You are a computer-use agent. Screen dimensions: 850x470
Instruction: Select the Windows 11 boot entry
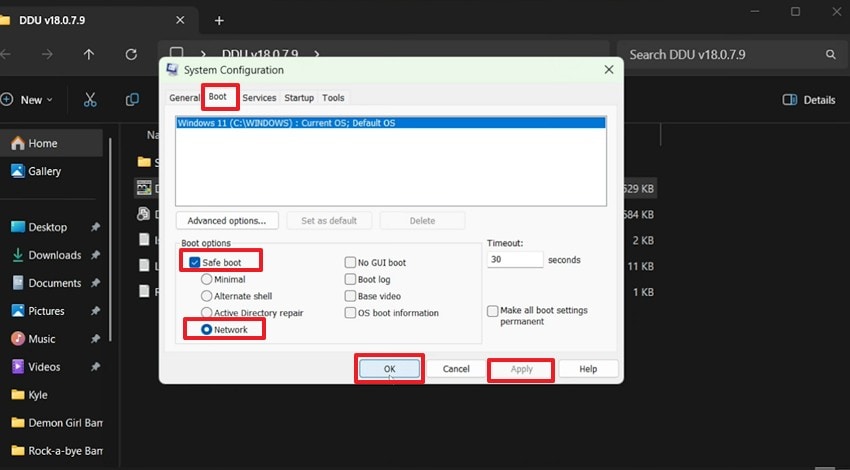click(390, 123)
